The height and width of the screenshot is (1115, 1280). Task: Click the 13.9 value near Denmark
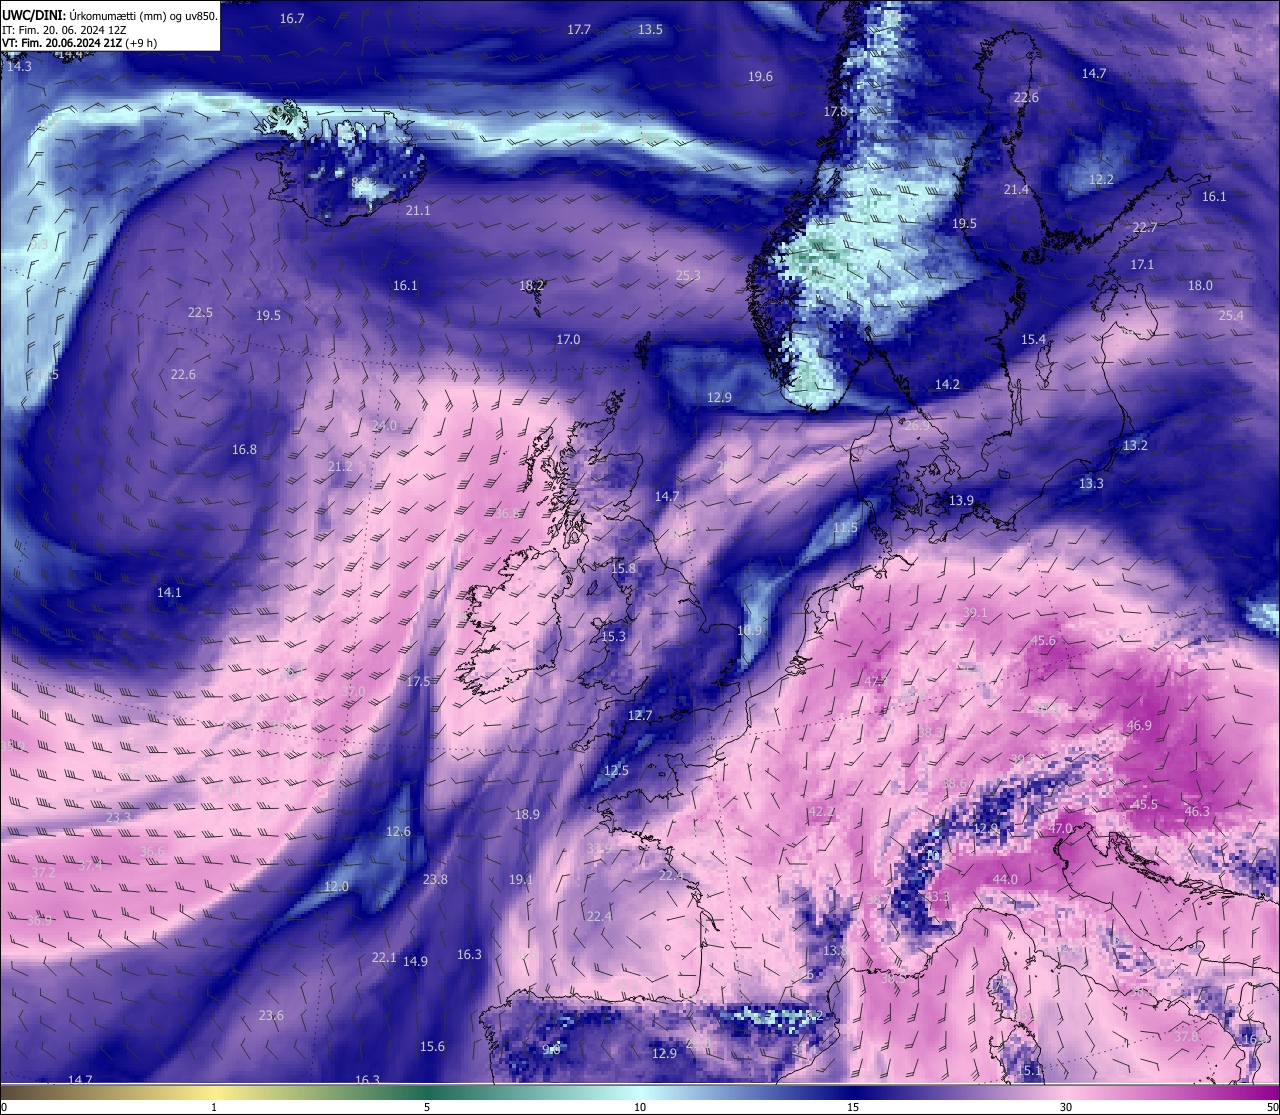pyautogui.click(x=961, y=501)
